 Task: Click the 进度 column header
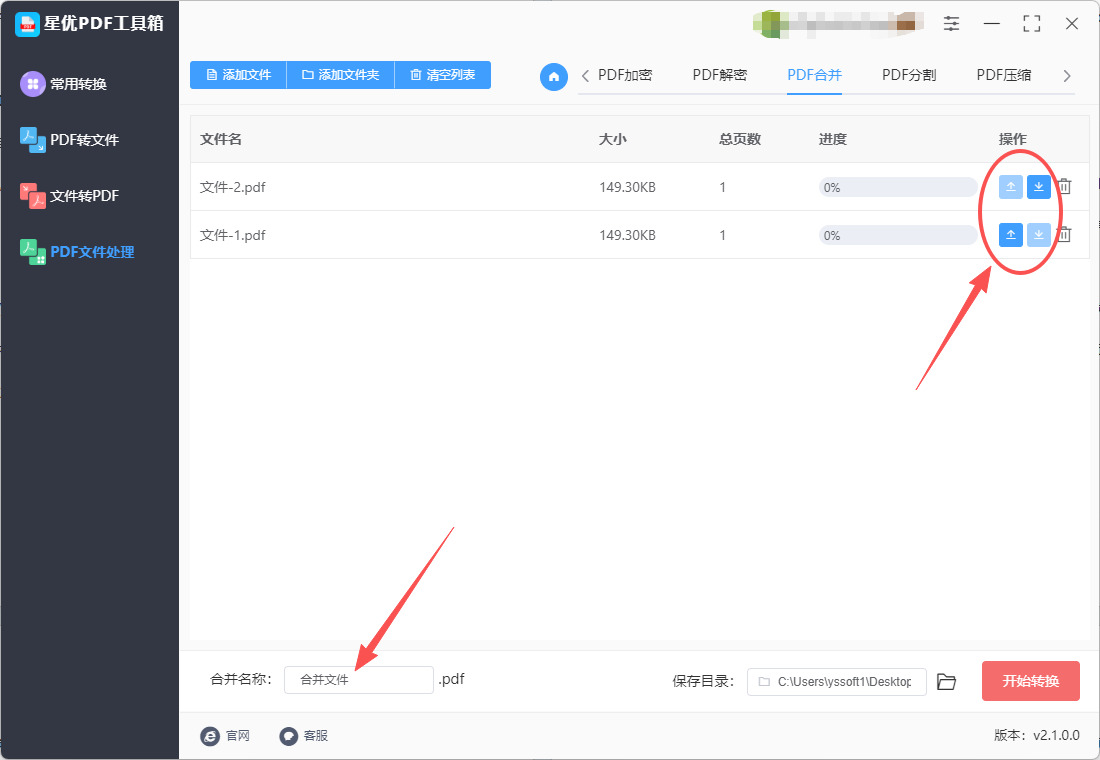tap(833, 139)
